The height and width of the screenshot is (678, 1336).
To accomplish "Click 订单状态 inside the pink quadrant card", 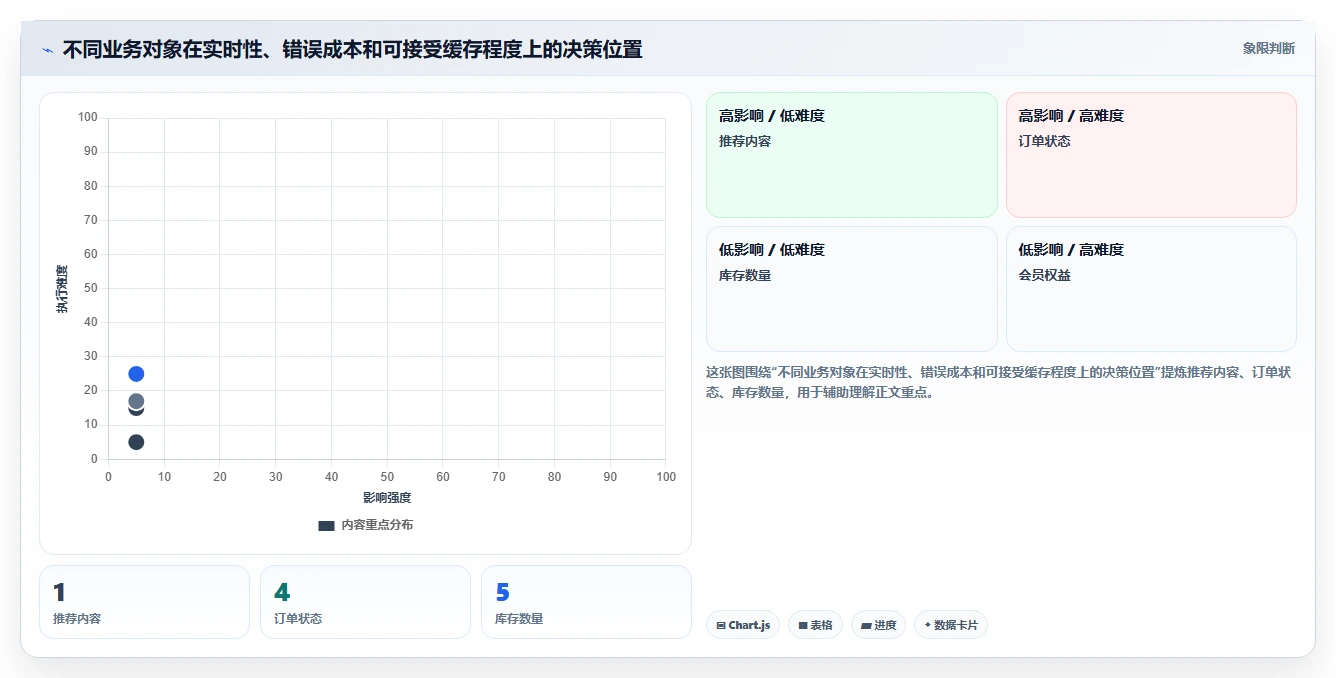I will [1044, 141].
